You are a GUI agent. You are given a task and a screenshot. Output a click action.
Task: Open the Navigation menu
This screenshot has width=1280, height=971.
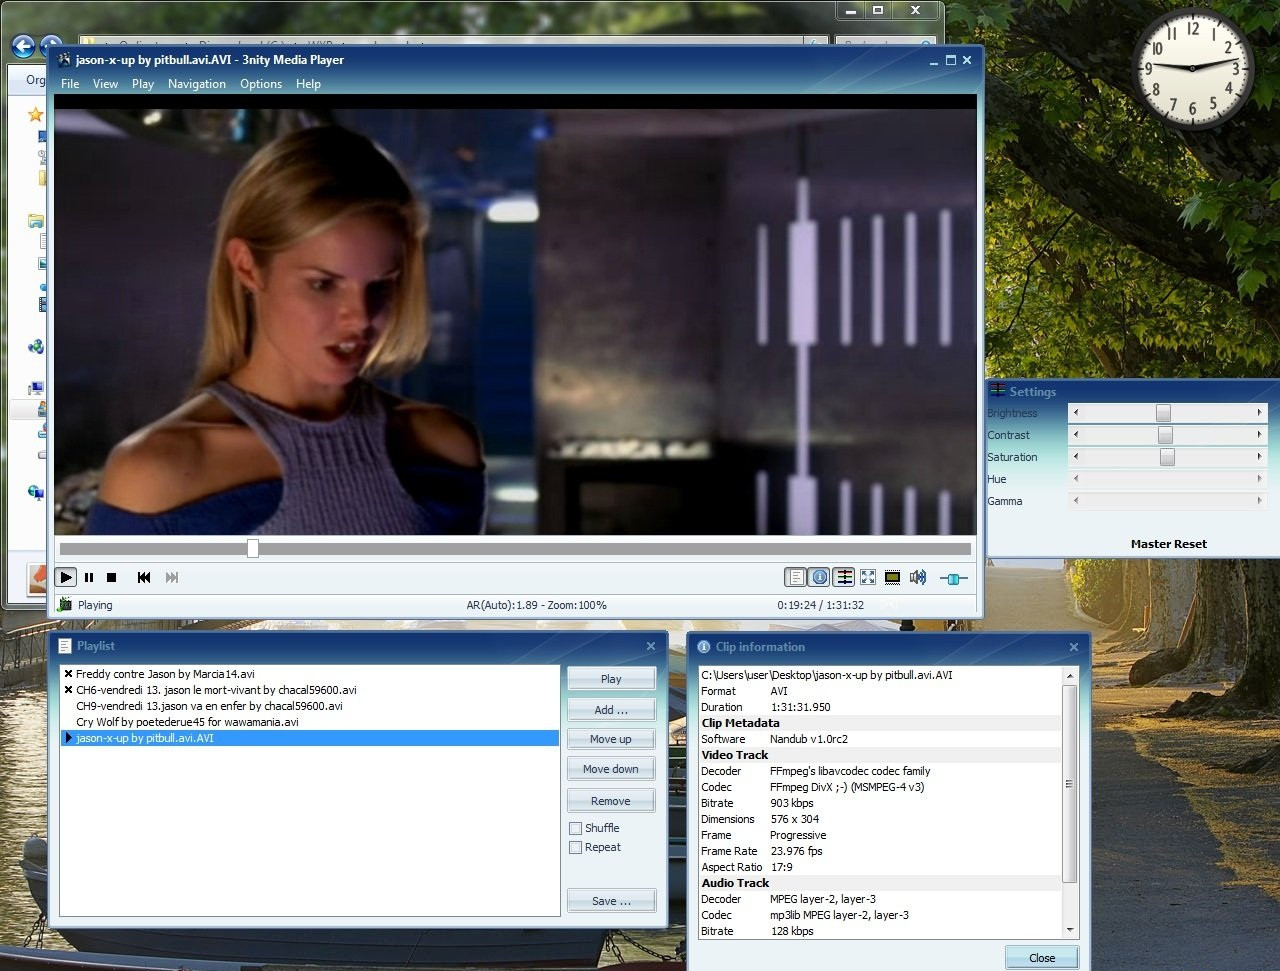click(197, 84)
